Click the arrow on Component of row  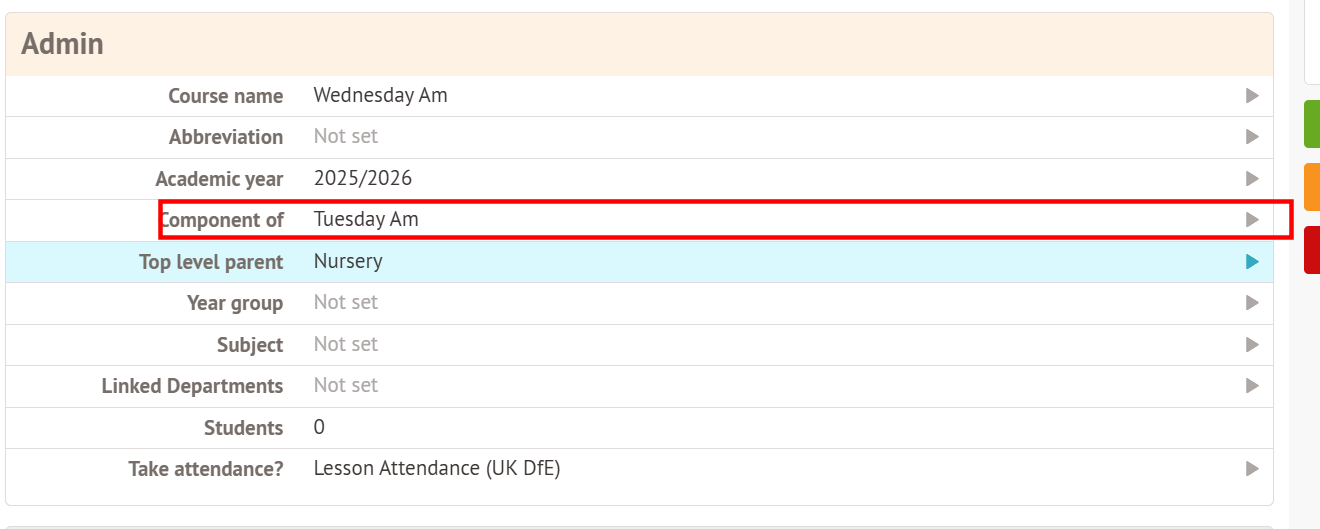(1251, 220)
